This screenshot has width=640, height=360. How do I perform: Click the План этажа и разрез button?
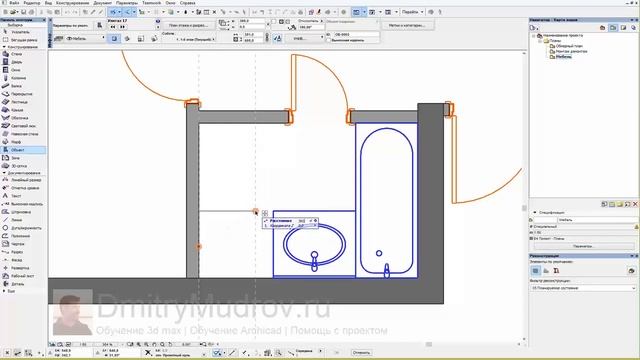[188, 25]
